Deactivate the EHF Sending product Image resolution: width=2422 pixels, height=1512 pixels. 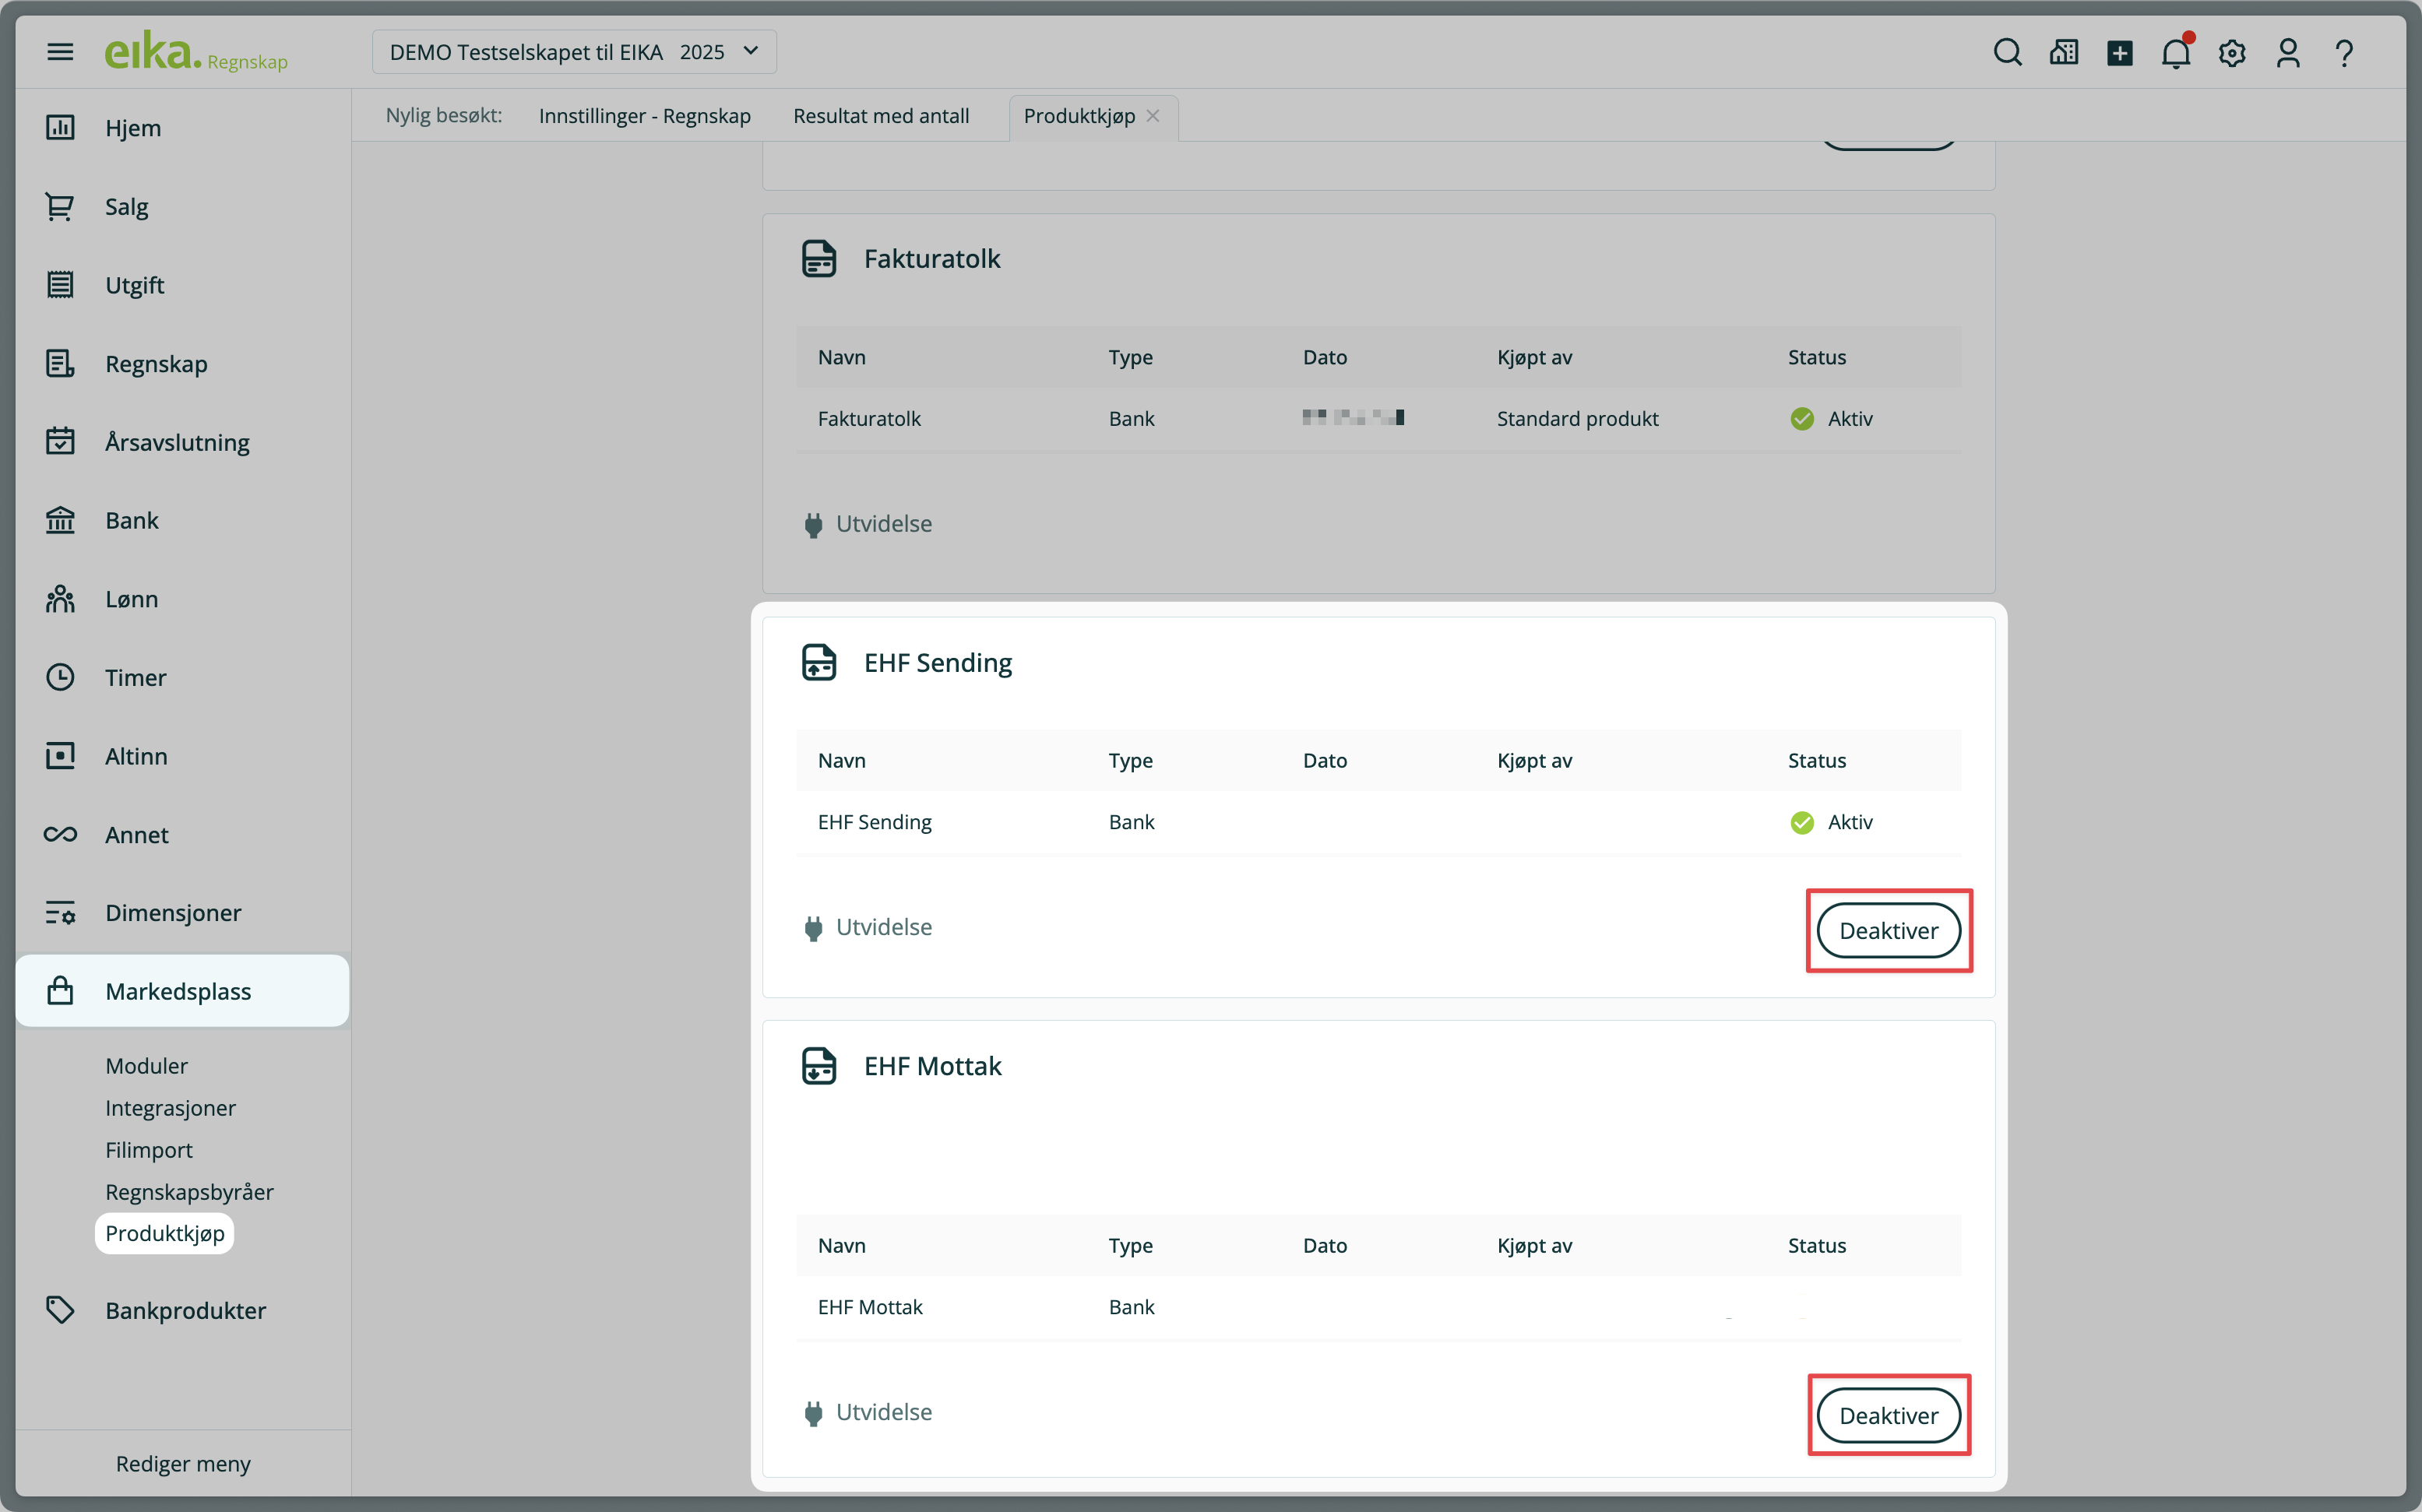[1887, 931]
